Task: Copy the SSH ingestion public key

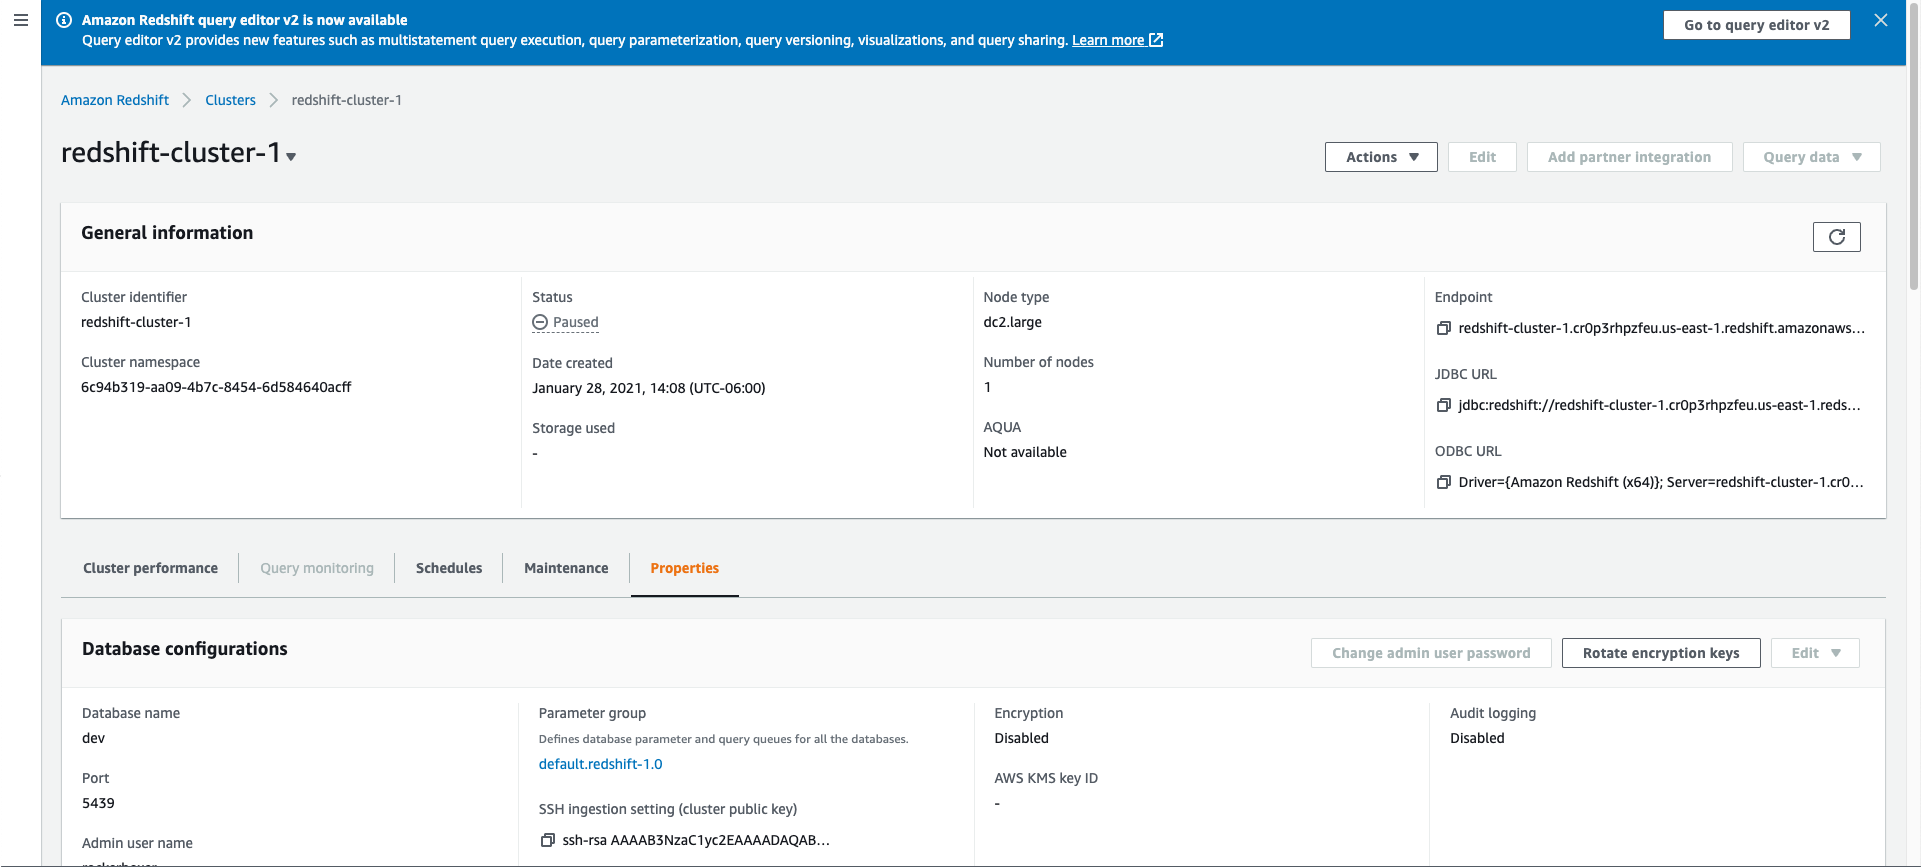Action: coord(547,840)
